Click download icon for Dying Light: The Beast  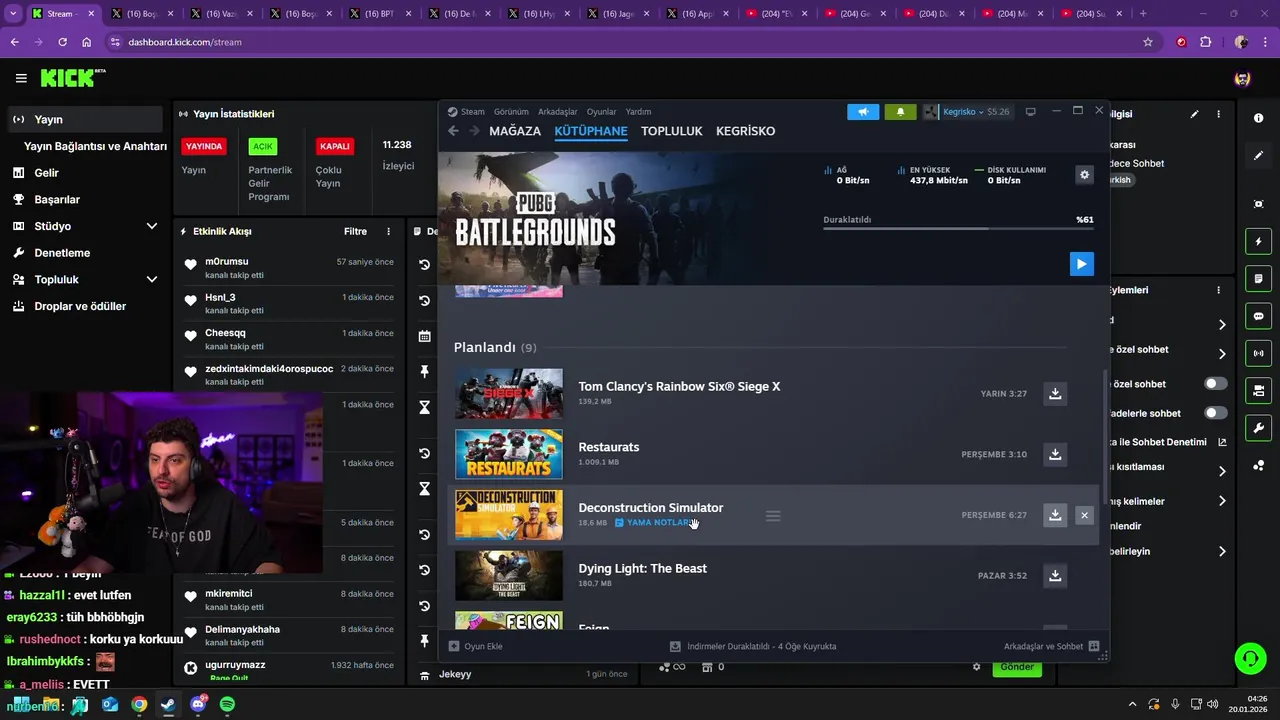1055,575
